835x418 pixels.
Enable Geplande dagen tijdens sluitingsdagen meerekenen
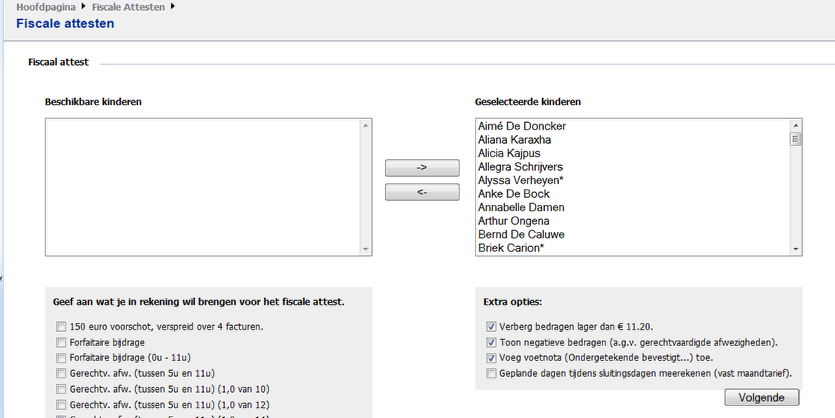[491, 373]
